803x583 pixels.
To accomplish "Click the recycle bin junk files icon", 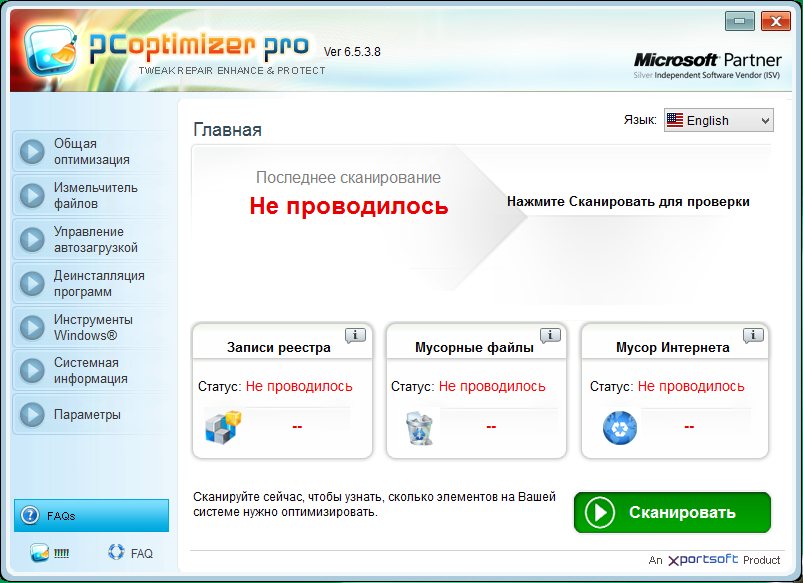I will (418, 428).
